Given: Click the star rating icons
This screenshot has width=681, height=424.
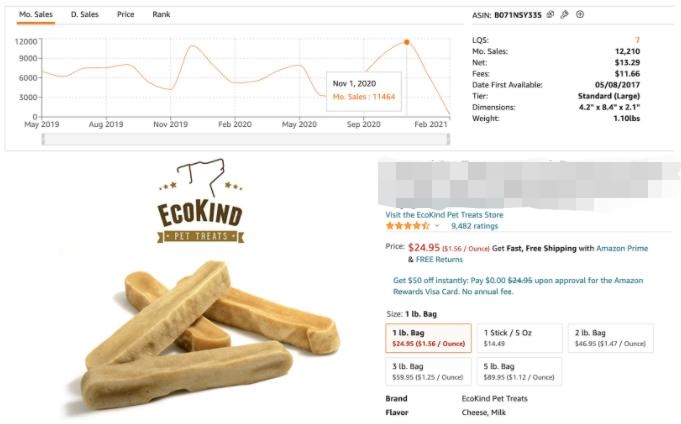Looking at the screenshot, I should pos(407,226).
